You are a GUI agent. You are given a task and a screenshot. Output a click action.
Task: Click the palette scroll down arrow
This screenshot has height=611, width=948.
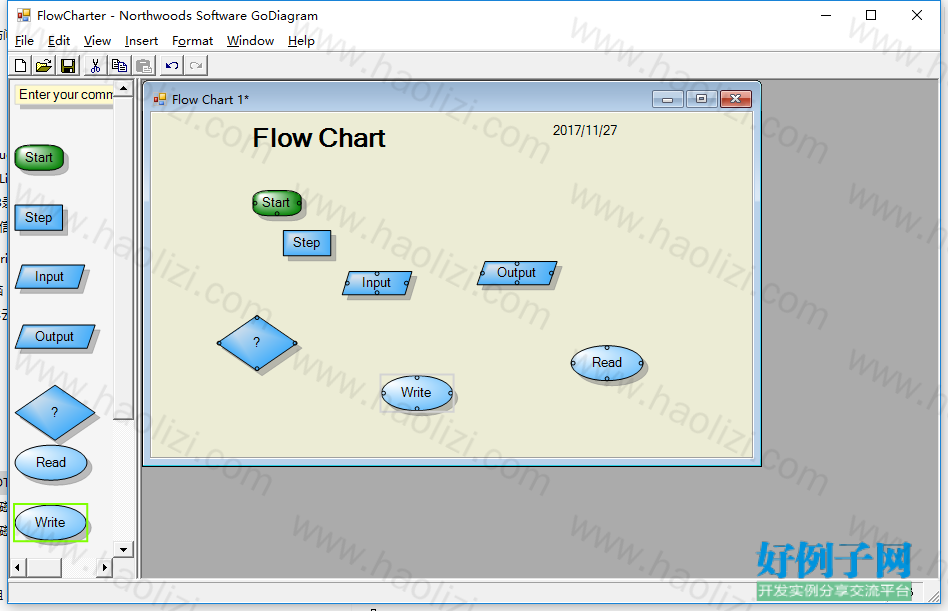click(123, 549)
